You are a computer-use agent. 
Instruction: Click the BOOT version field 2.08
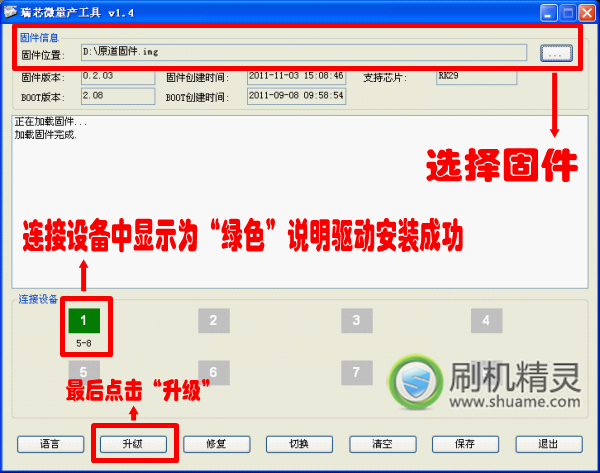click(118, 96)
